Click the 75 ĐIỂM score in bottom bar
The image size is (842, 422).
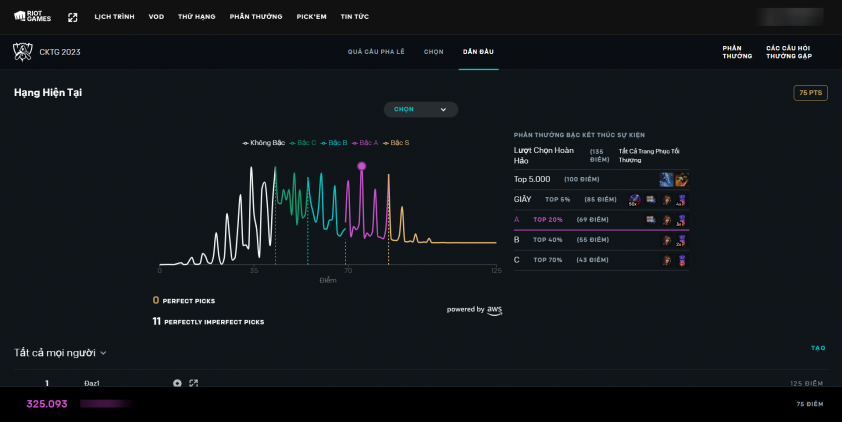click(x=810, y=404)
